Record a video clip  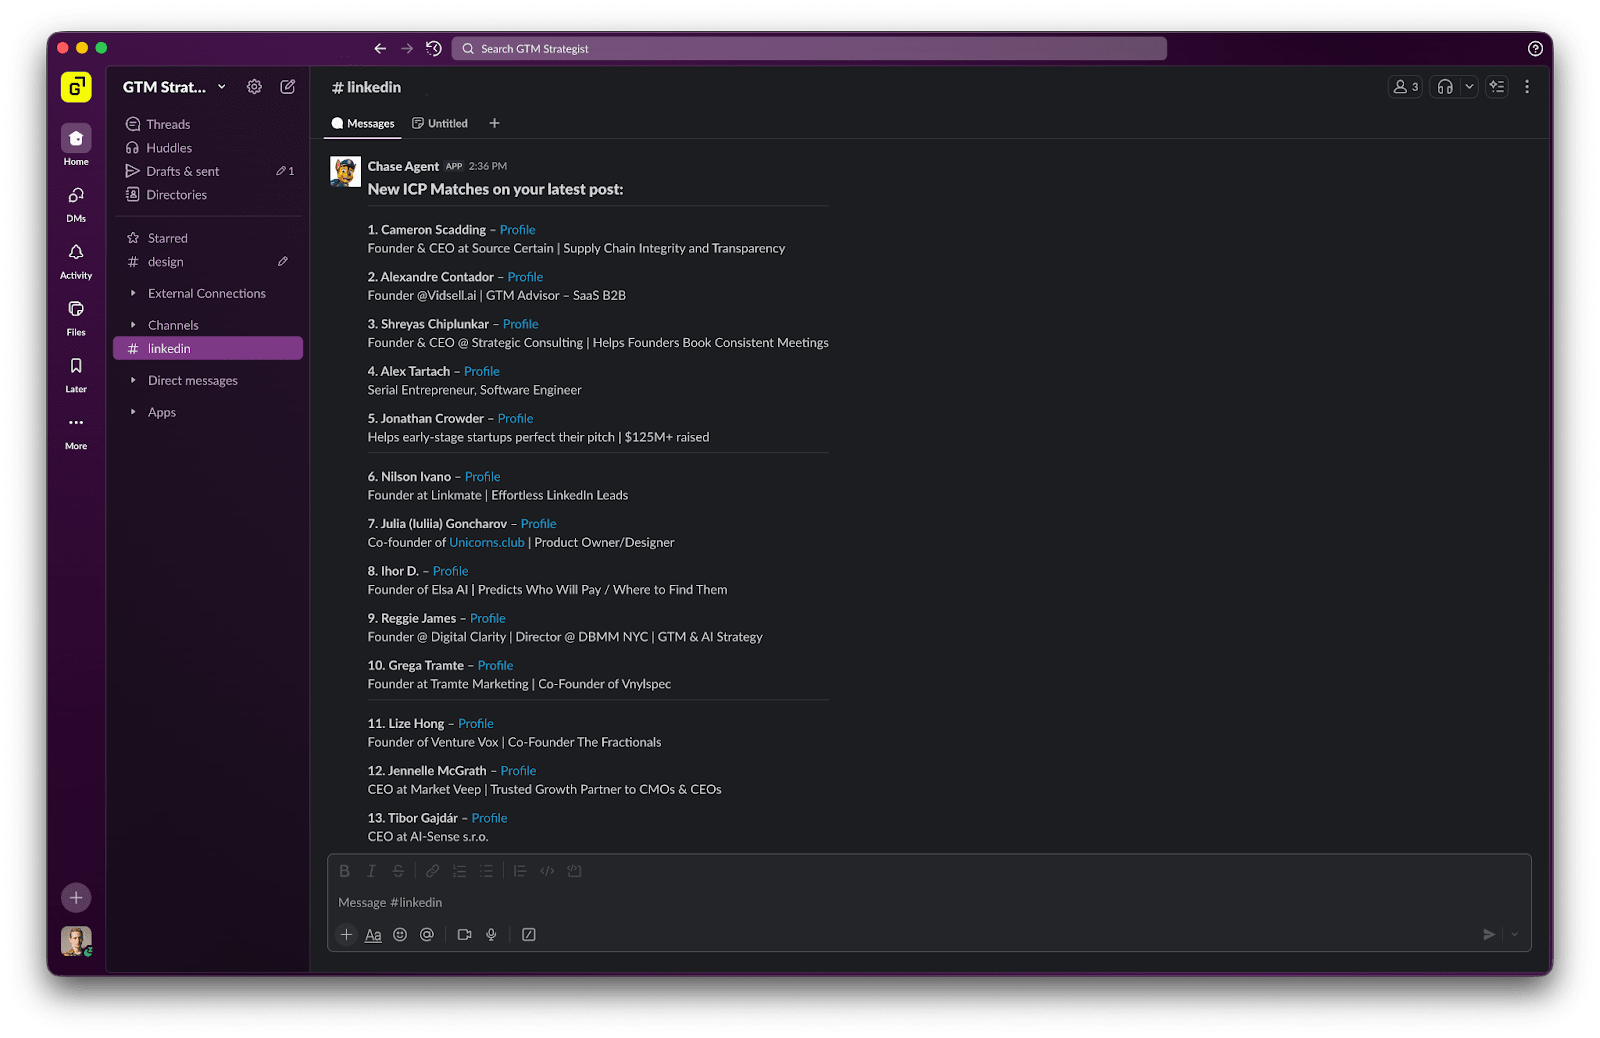464,935
